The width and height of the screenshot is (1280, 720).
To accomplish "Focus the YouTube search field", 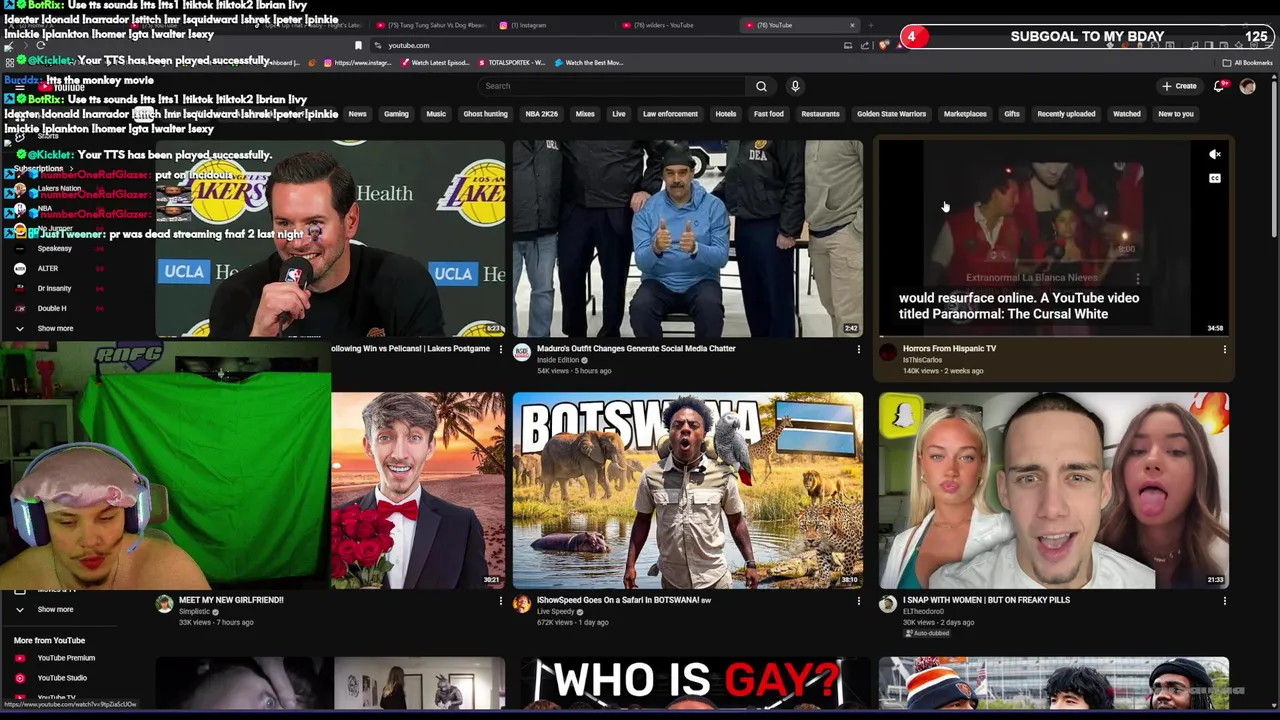I will pos(612,86).
